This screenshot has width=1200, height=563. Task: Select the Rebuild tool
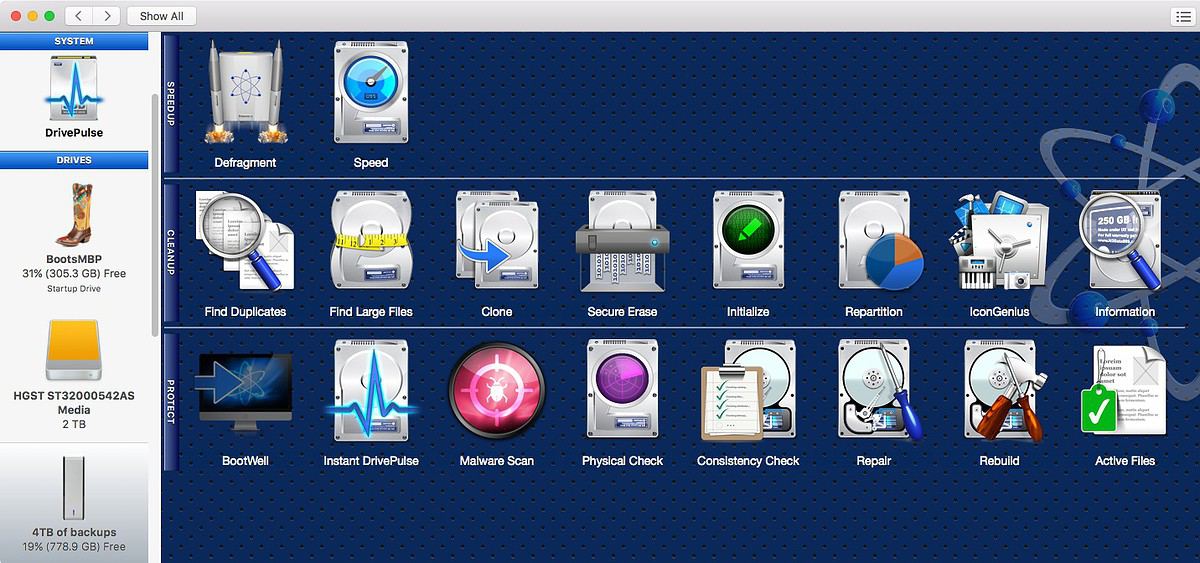coord(999,393)
